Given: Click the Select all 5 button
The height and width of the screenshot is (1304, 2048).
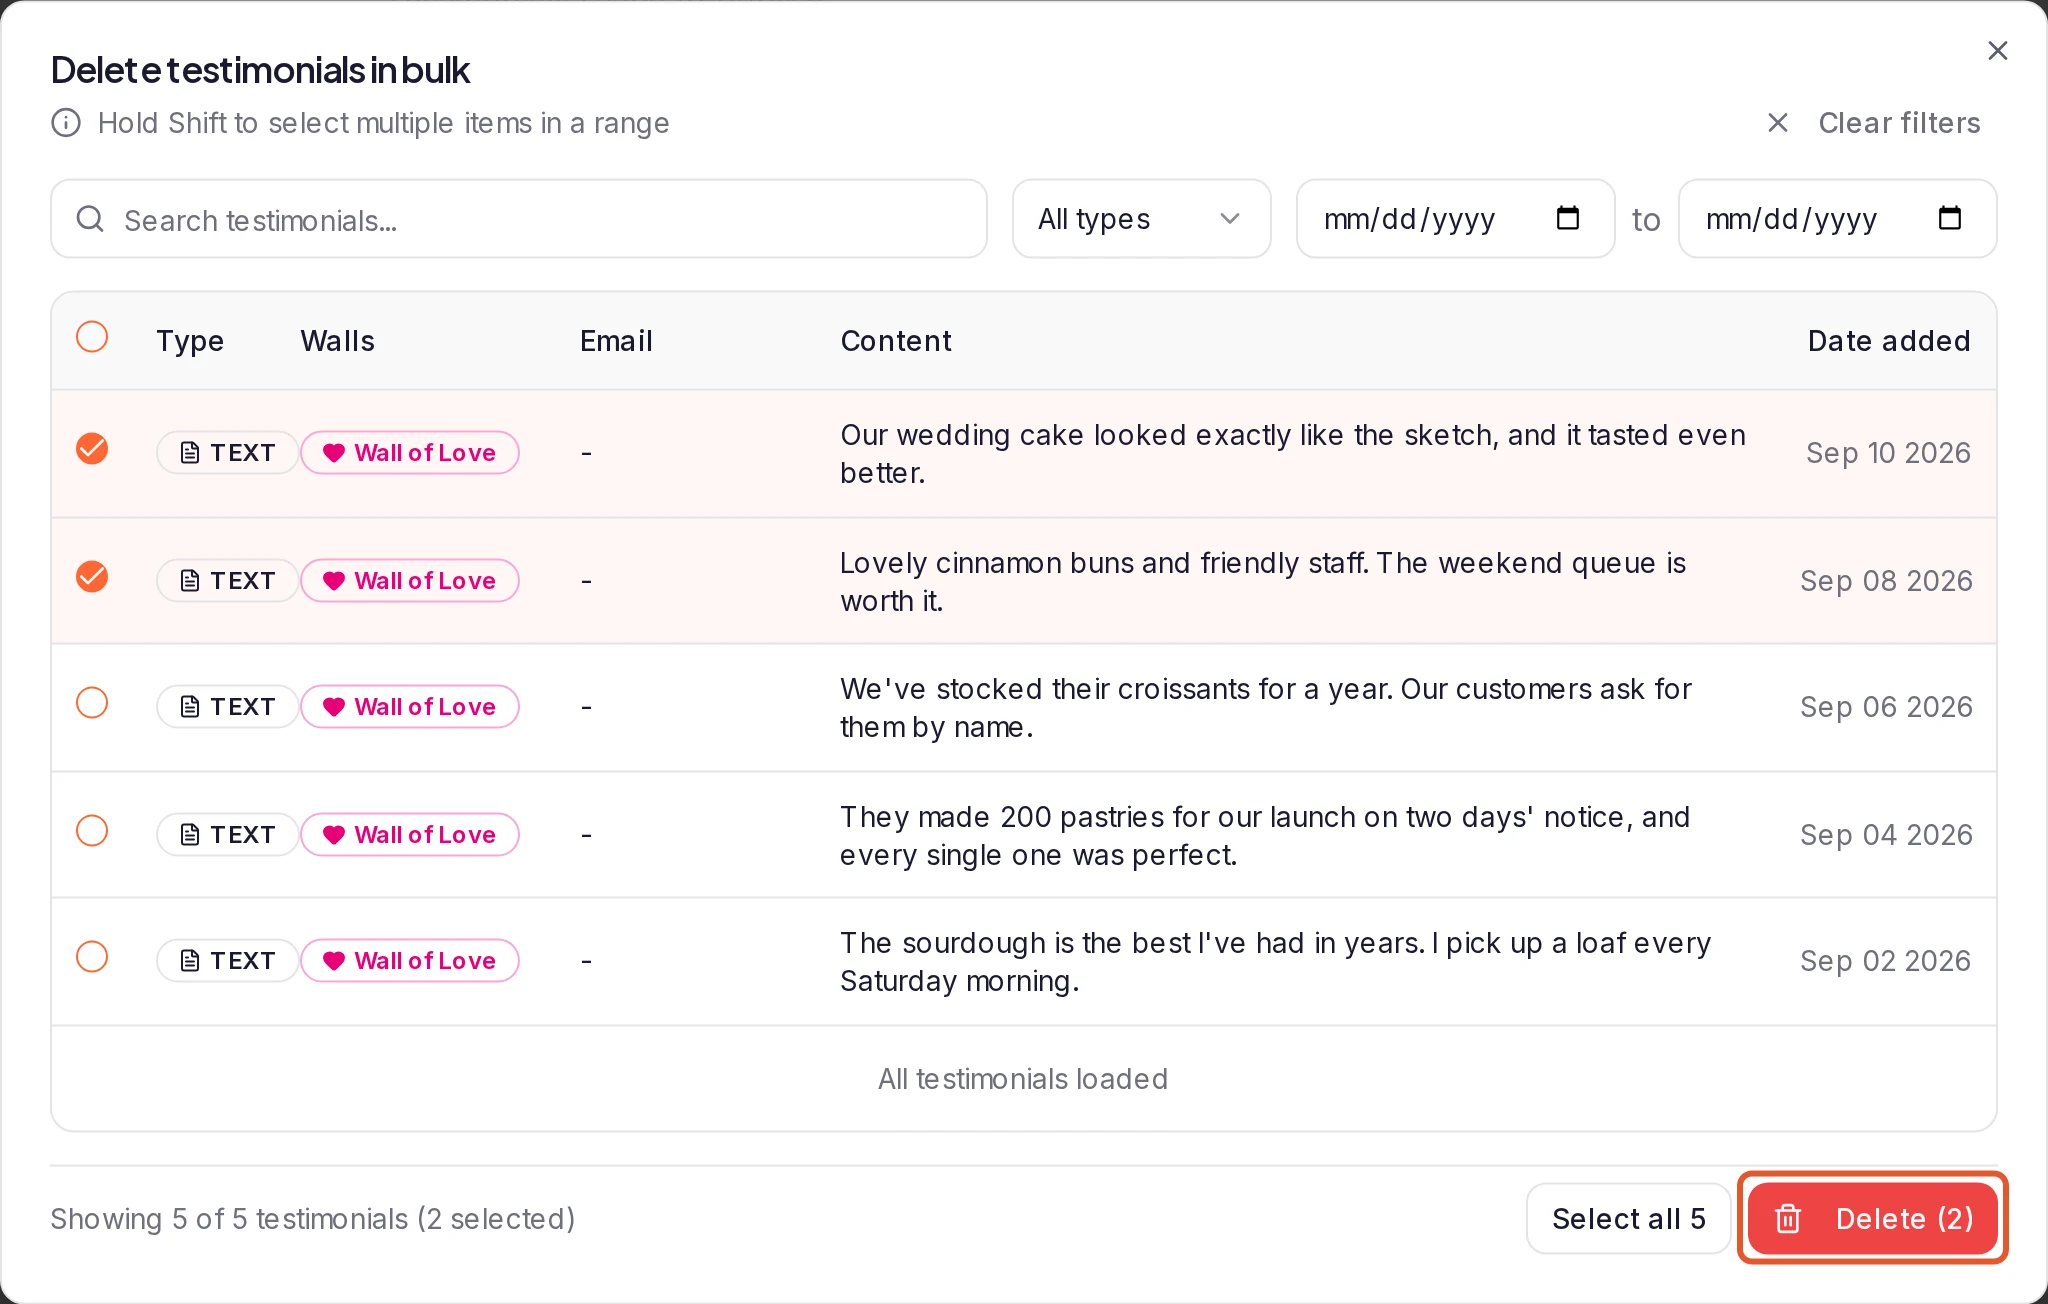Looking at the screenshot, I should click(x=1629, y=1218).
